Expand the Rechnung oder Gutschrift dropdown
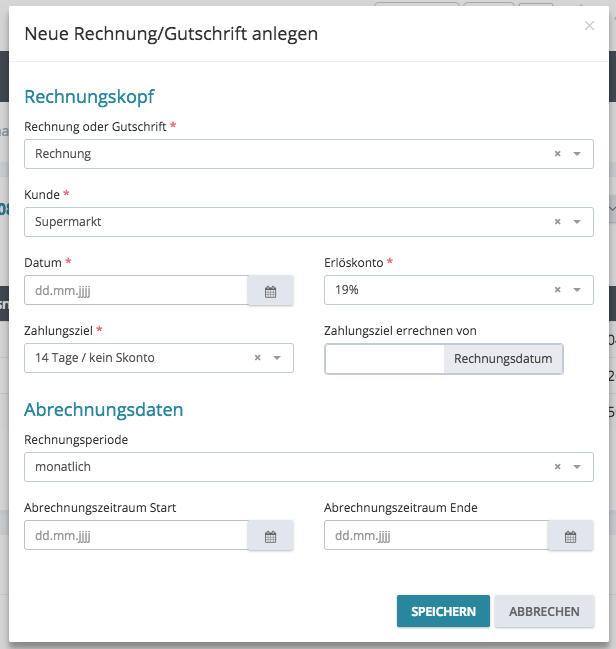The image size is (616, 649). 577,154
